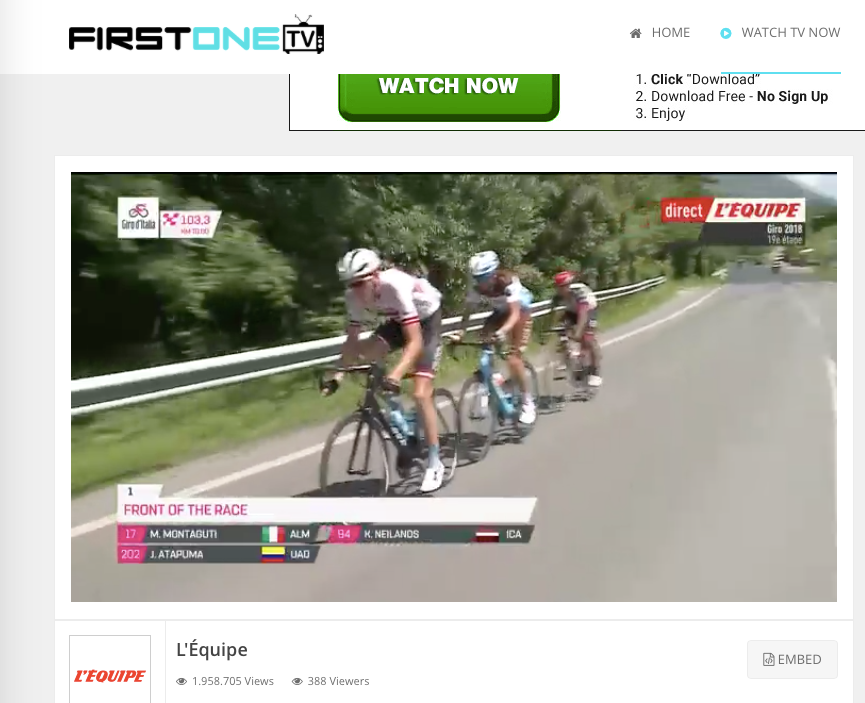The height and width of the screenshot is (703, 865).
Task: Click the L'Équipe channel title
Action: pyautogui.click(x=212, y=649)
